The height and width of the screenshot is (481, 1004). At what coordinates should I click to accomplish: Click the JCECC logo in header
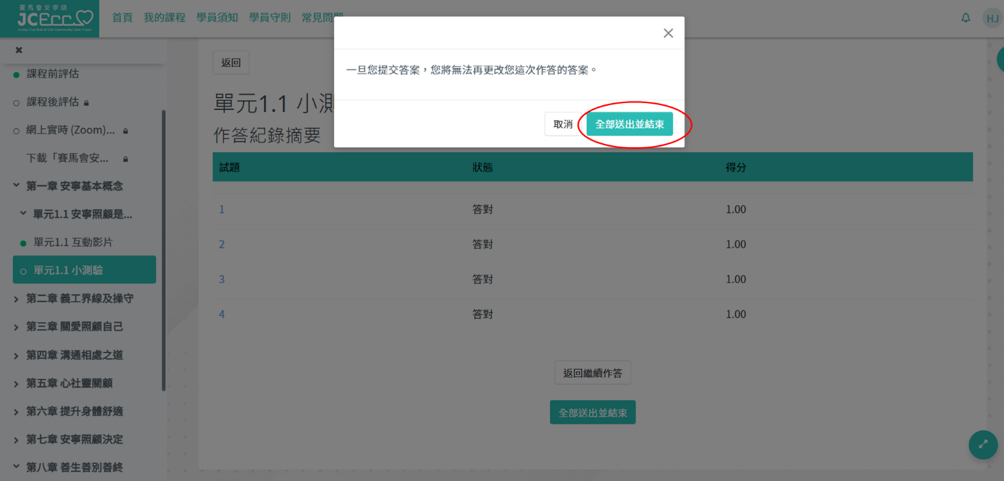pos(50,18)
